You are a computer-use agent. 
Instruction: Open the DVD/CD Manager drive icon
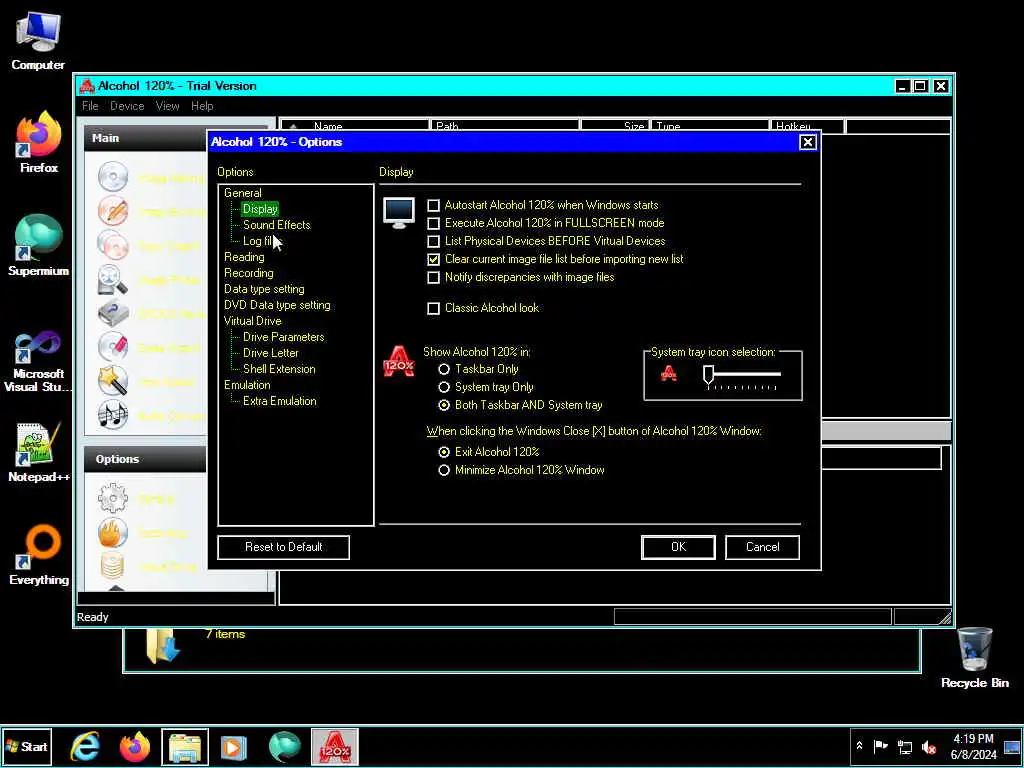[x=113, y=313]
